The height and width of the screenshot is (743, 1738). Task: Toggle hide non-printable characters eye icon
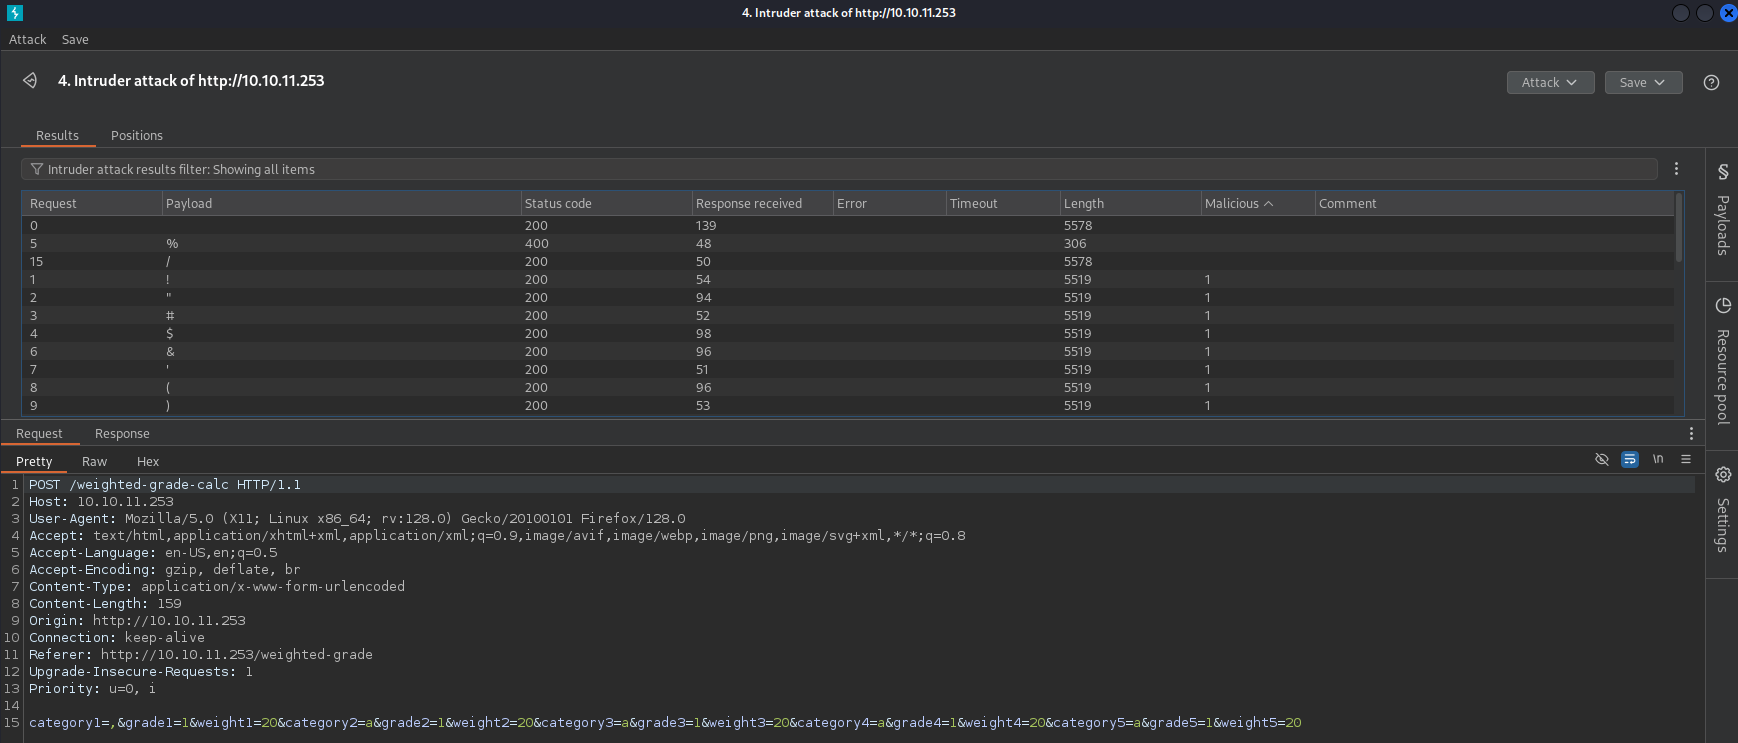[1602, 459]
